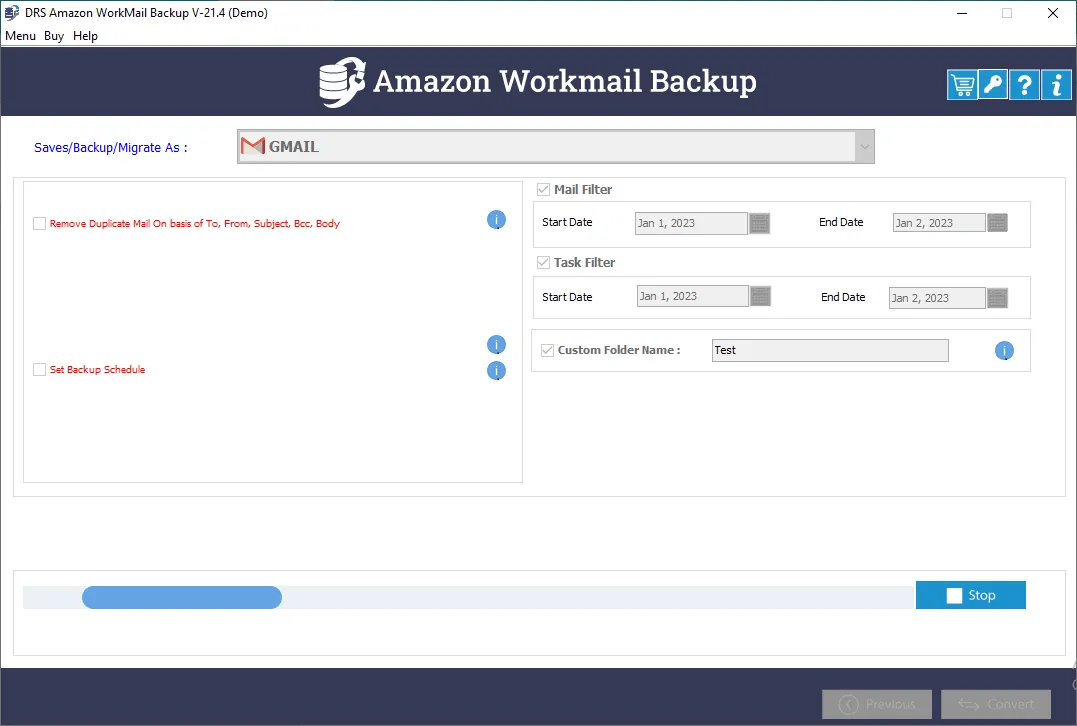Stop the running backup process

(971, 595)
